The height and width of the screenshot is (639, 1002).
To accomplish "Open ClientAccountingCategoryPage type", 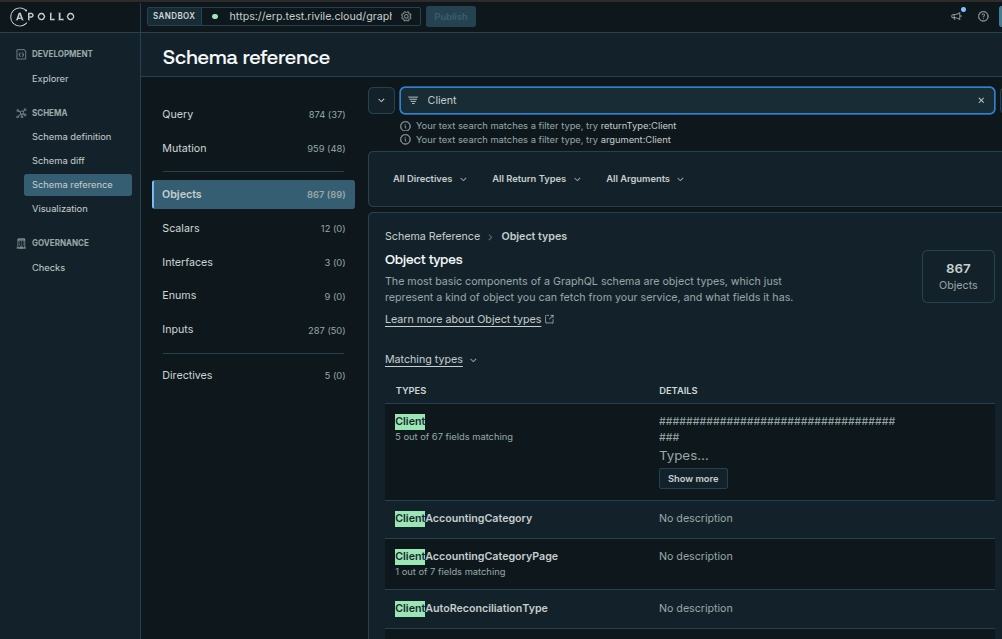I will [x=476, y=556].
